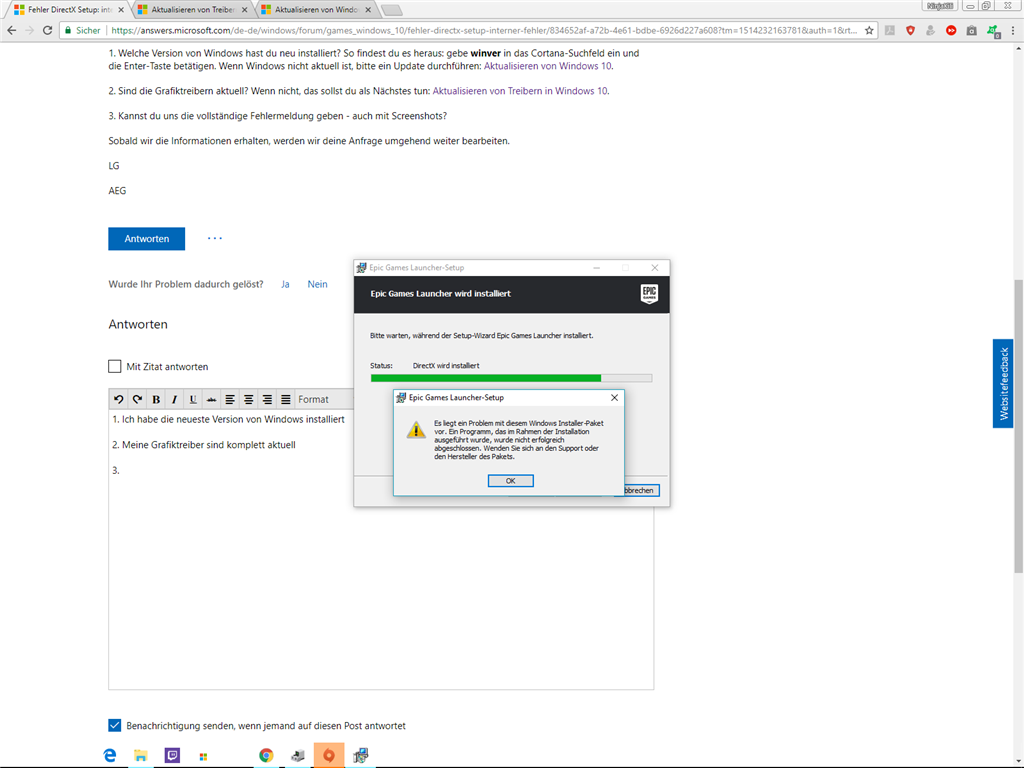Image resolution: width=1024 pixels, height=768 pixels.
Task: Switch to 'Aktualisieren von Treibern' browser tab
Action: click(192, 10)
